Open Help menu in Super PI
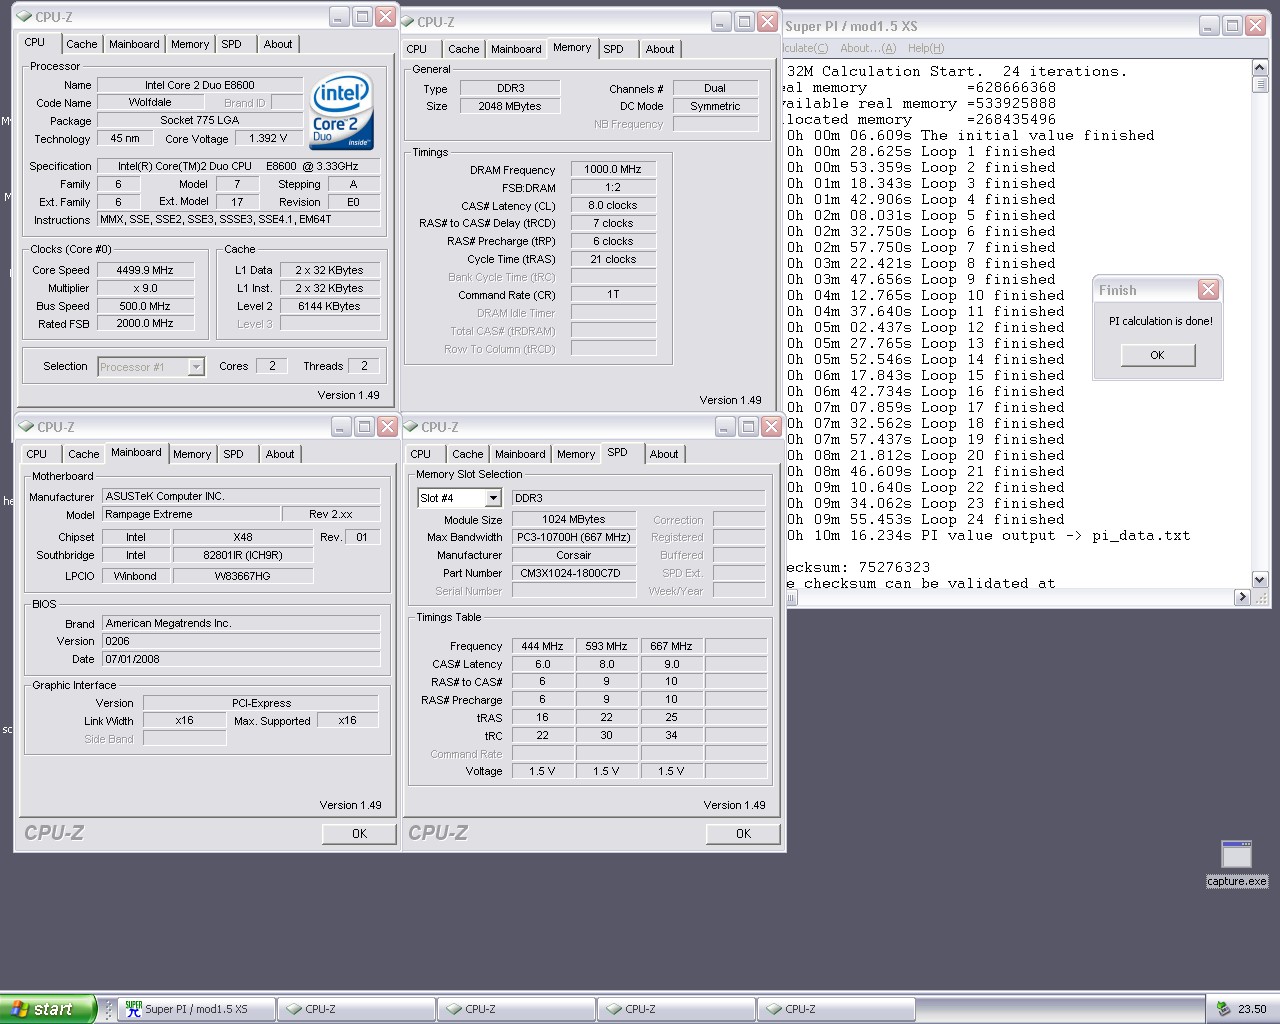The height and width of the screenshot is (1024, 1280). [x=925, y=48]
